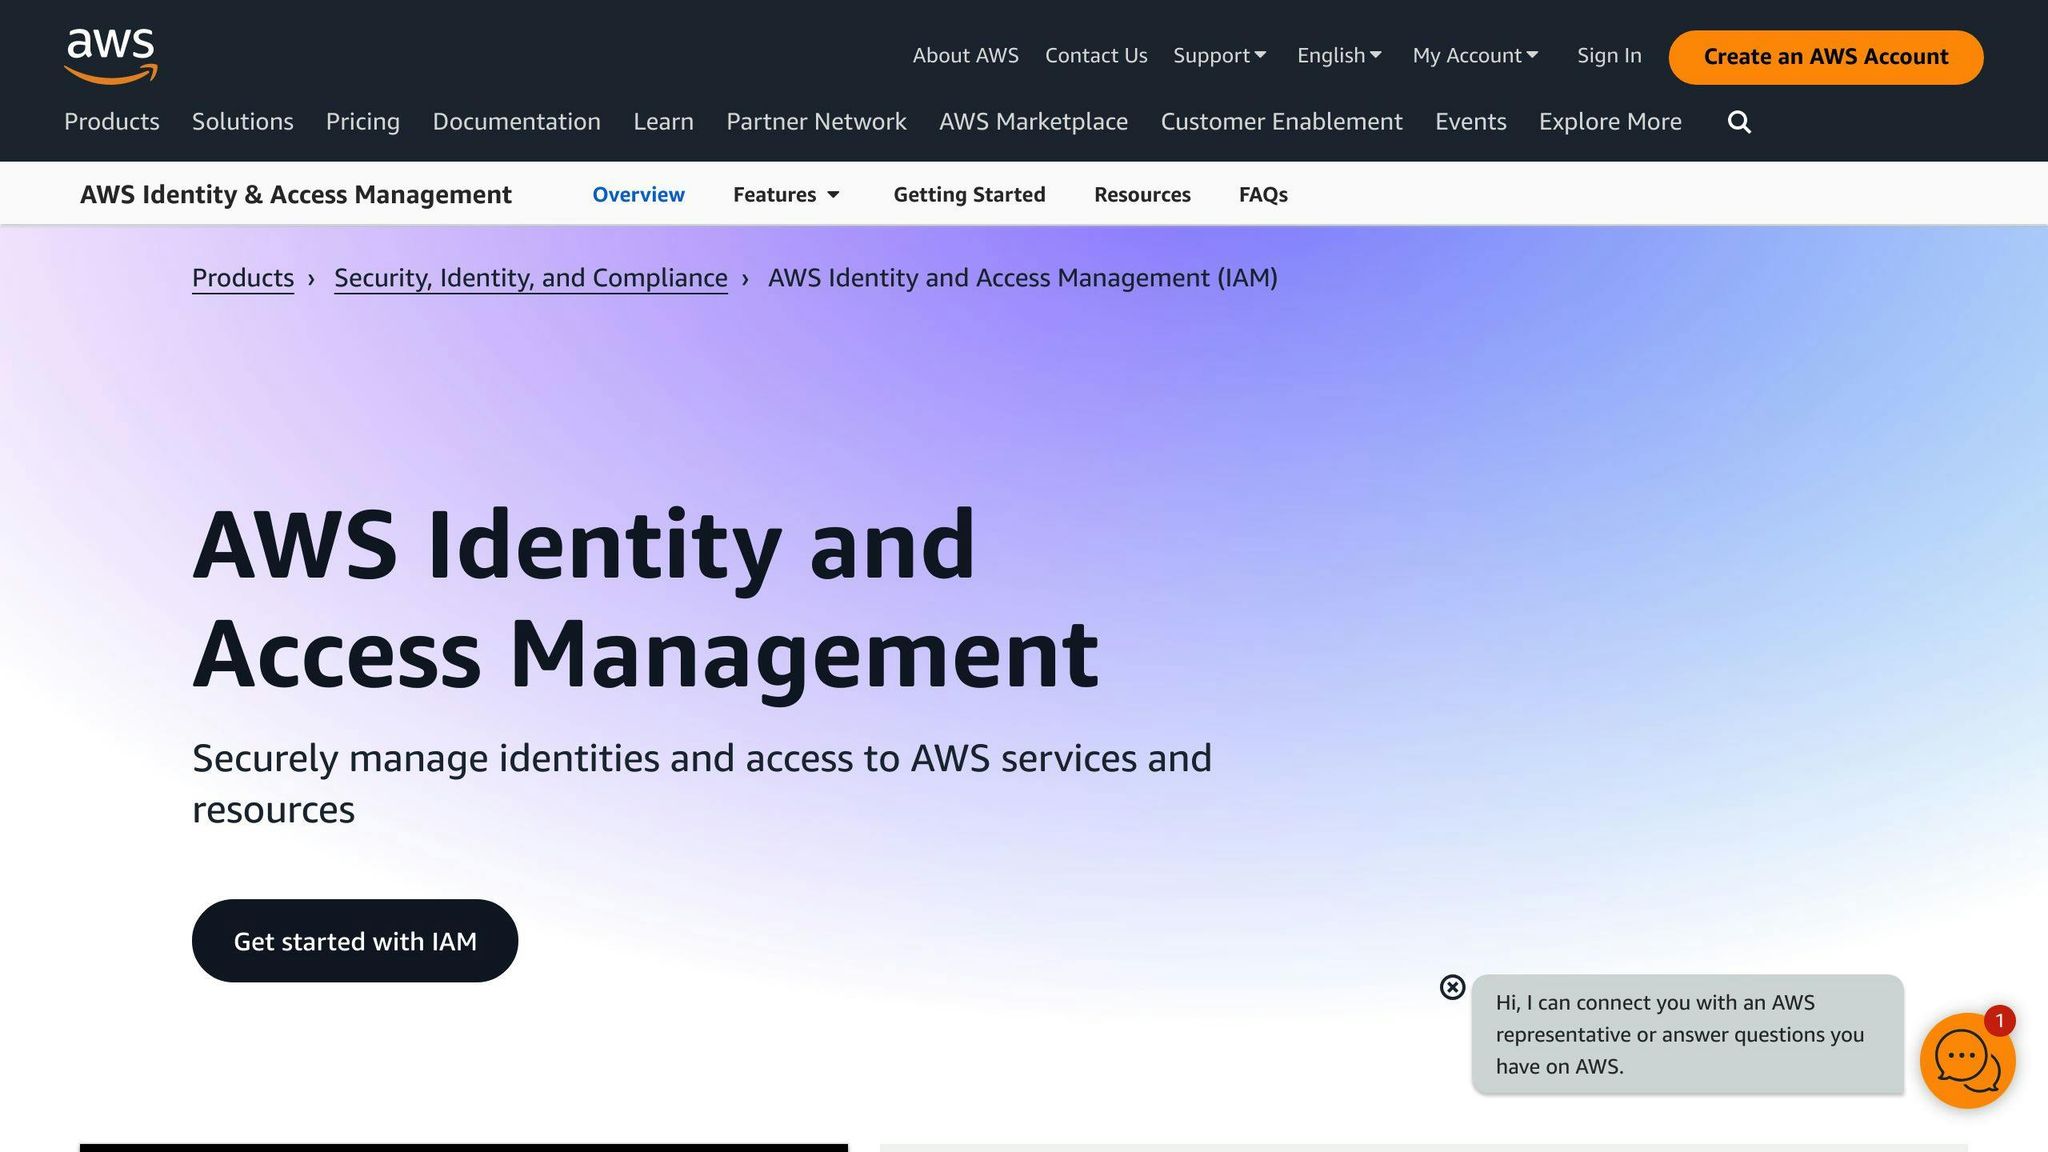
Task: Open the Pricing menu
Action: pos(362,121)
